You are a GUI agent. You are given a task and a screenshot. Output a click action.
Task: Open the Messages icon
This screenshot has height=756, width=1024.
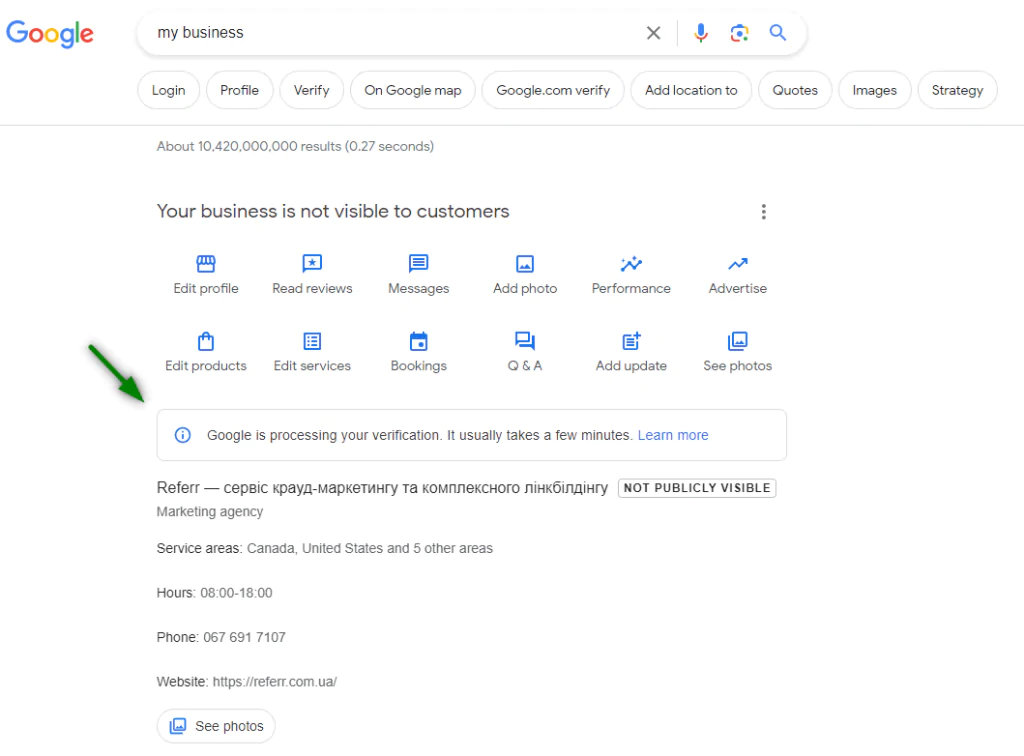click(419, 263)
